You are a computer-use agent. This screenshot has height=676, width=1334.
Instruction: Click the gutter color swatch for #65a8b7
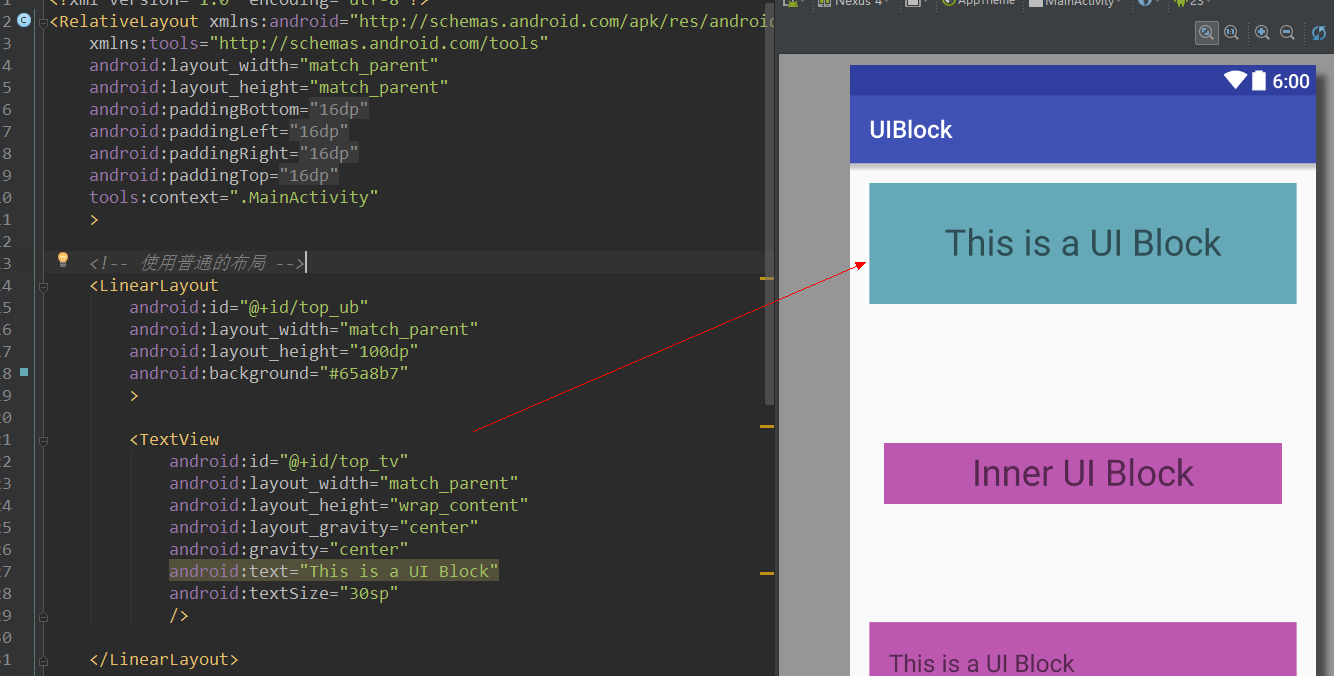[x=24, y=372]
